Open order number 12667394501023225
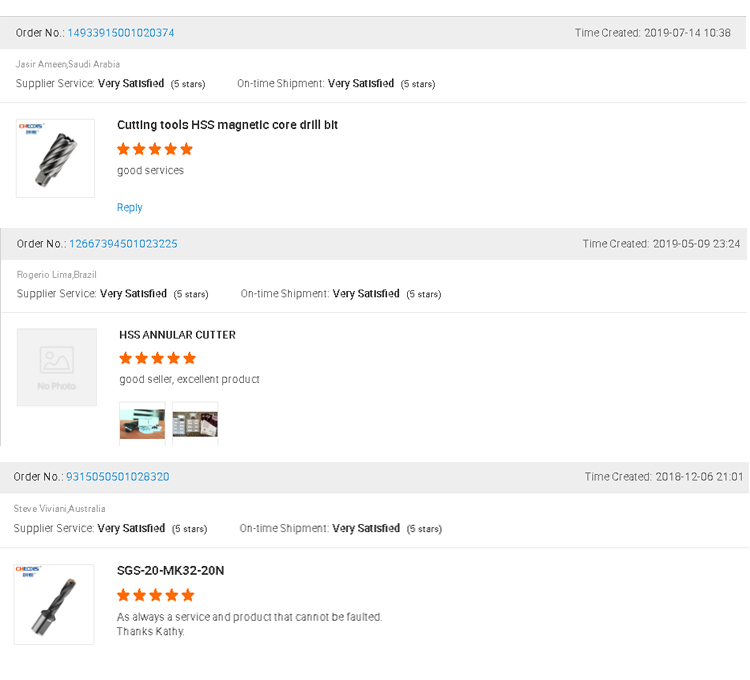The width and height of the screenshot is (750, 680). (x=123, y=244)
